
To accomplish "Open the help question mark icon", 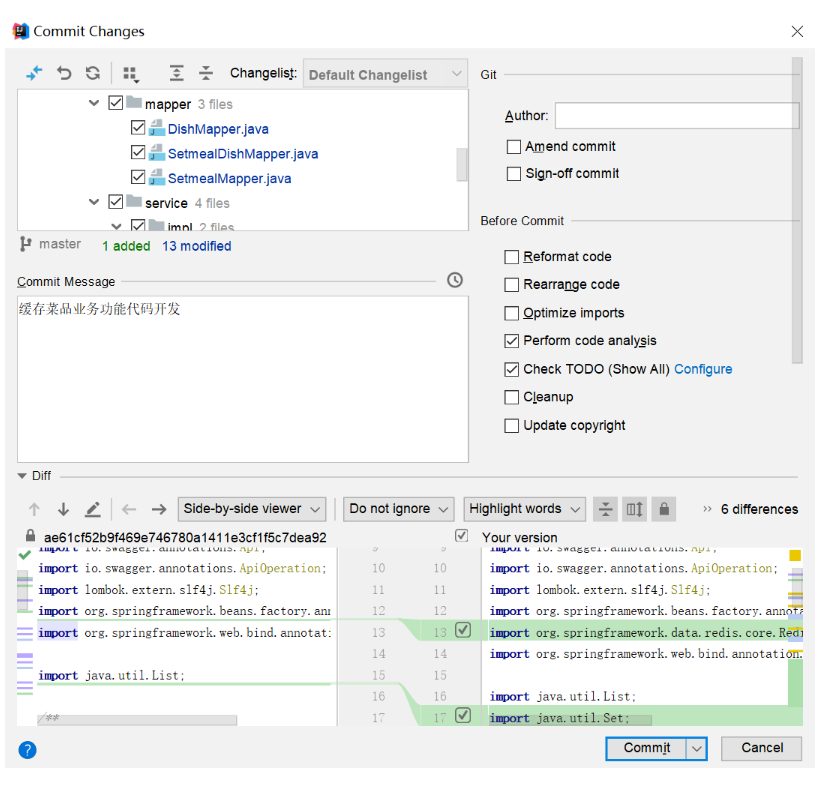I will click(27, 750).
